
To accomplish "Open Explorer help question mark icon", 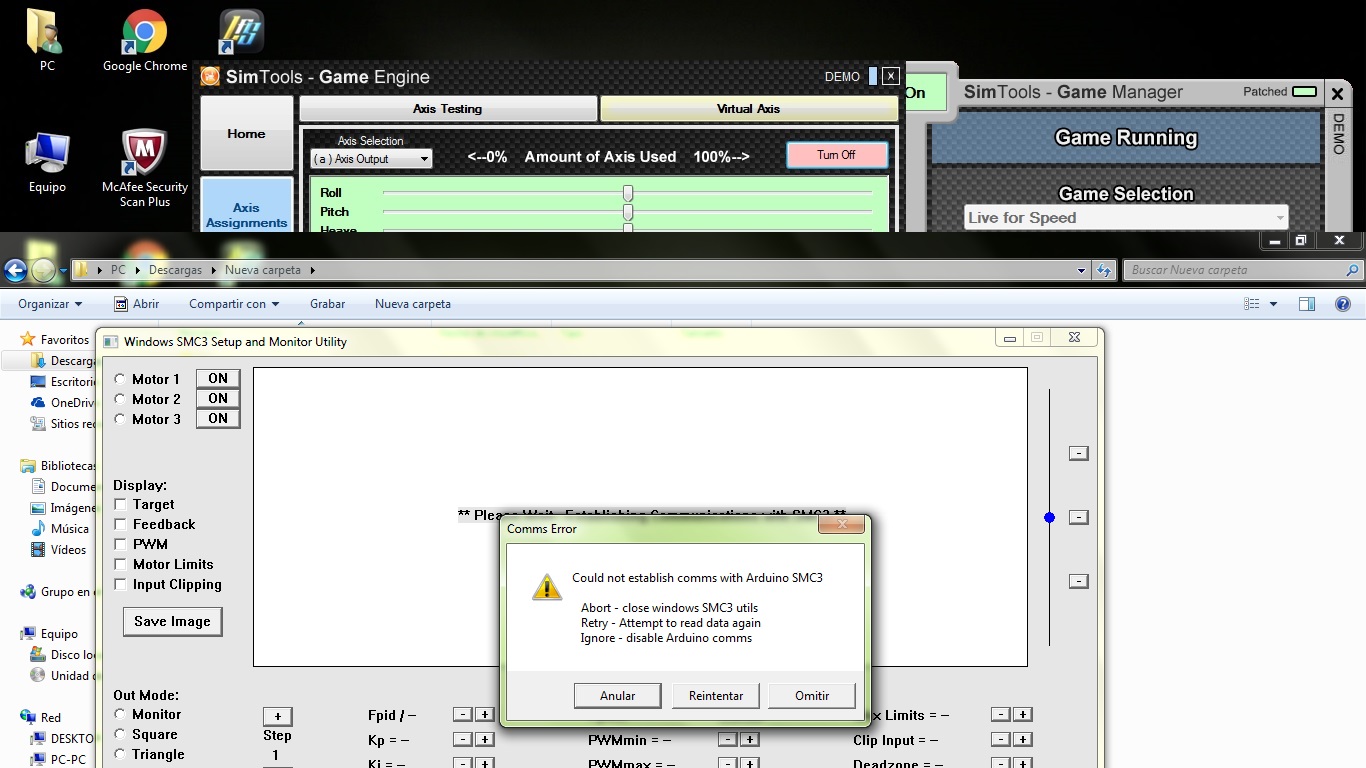I will (1343, 304).
